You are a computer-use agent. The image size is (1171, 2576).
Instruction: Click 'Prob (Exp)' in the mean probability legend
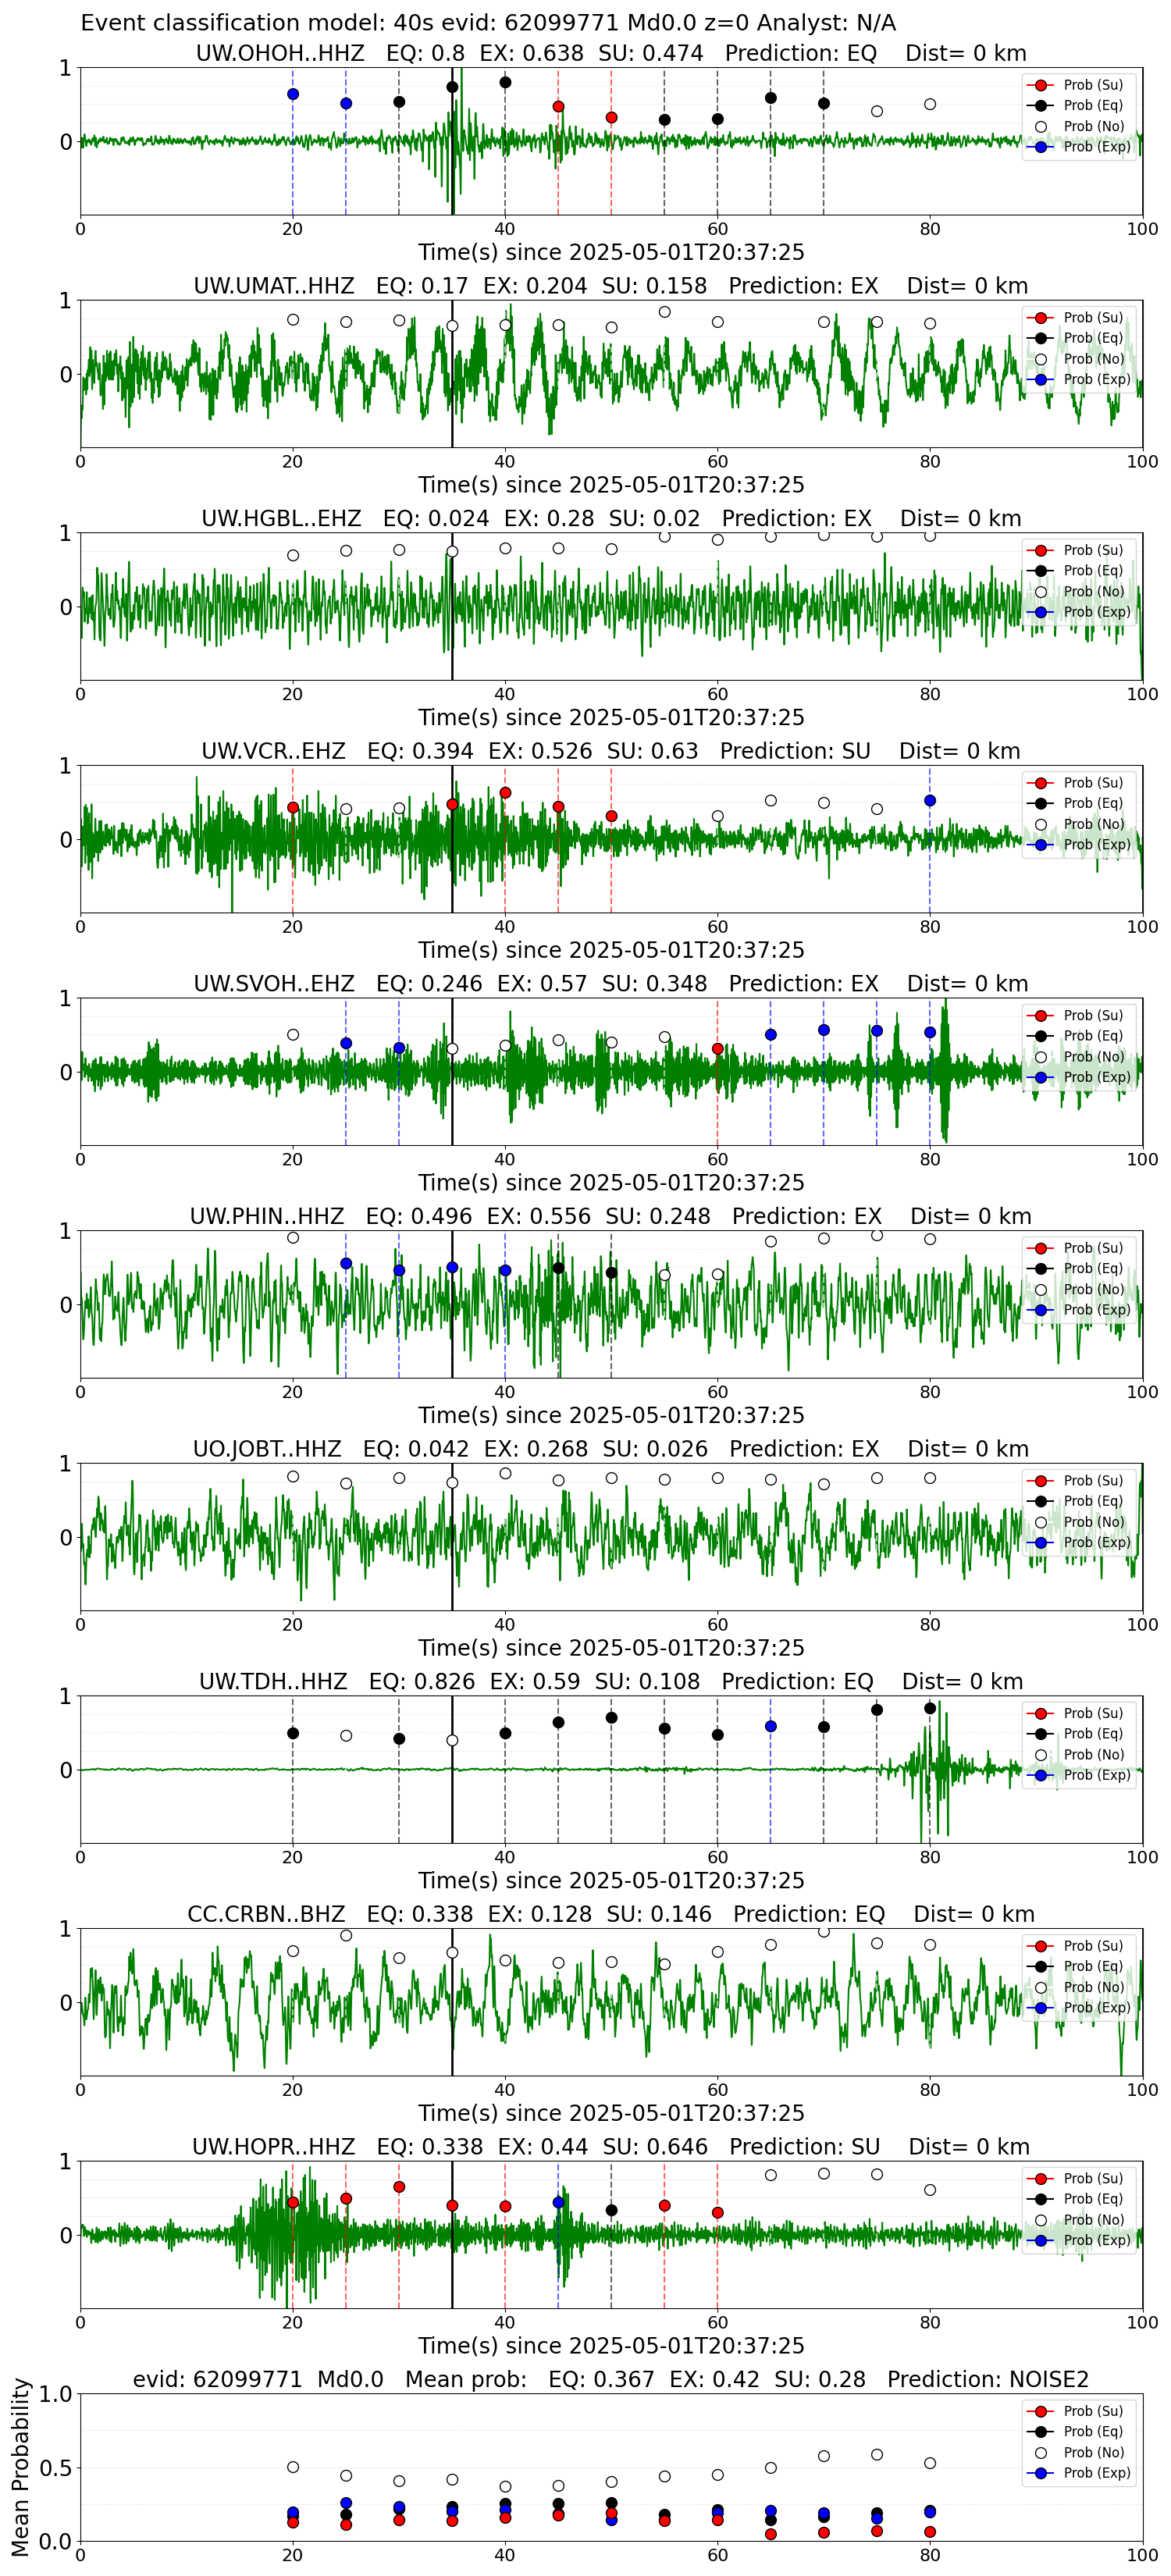[1097, 2472]
